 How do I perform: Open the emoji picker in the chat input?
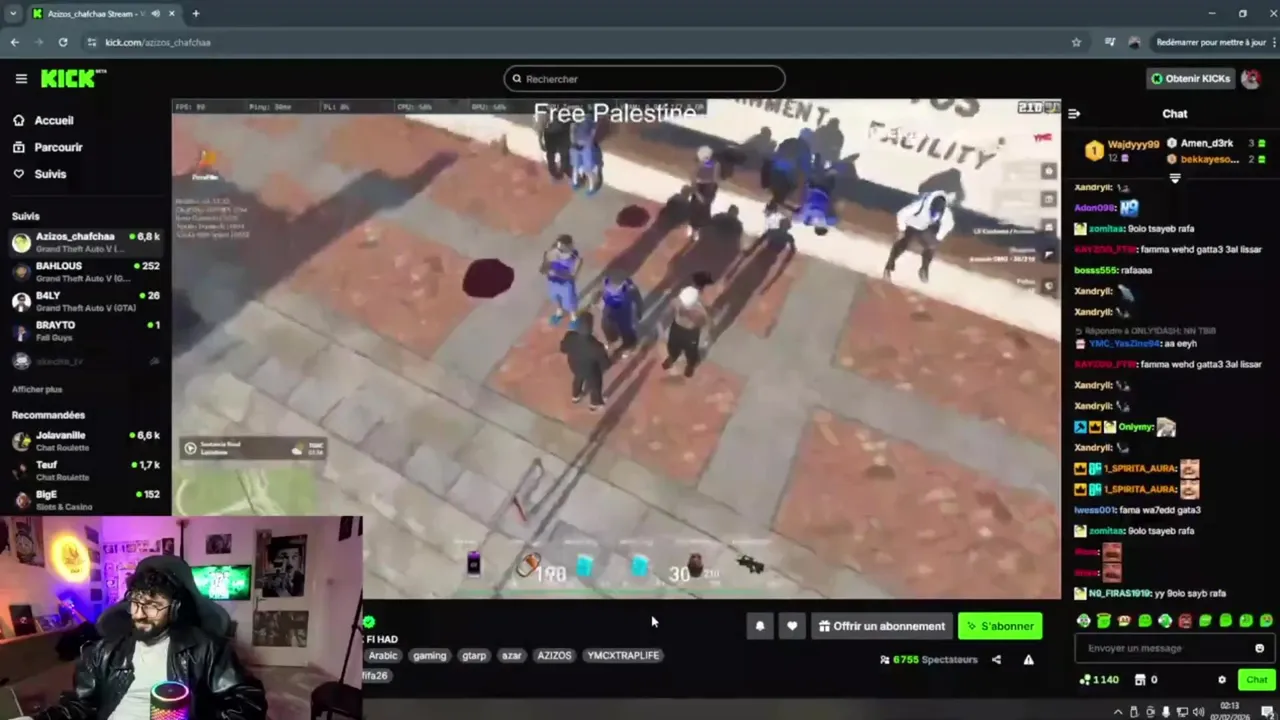point(1259,648)
